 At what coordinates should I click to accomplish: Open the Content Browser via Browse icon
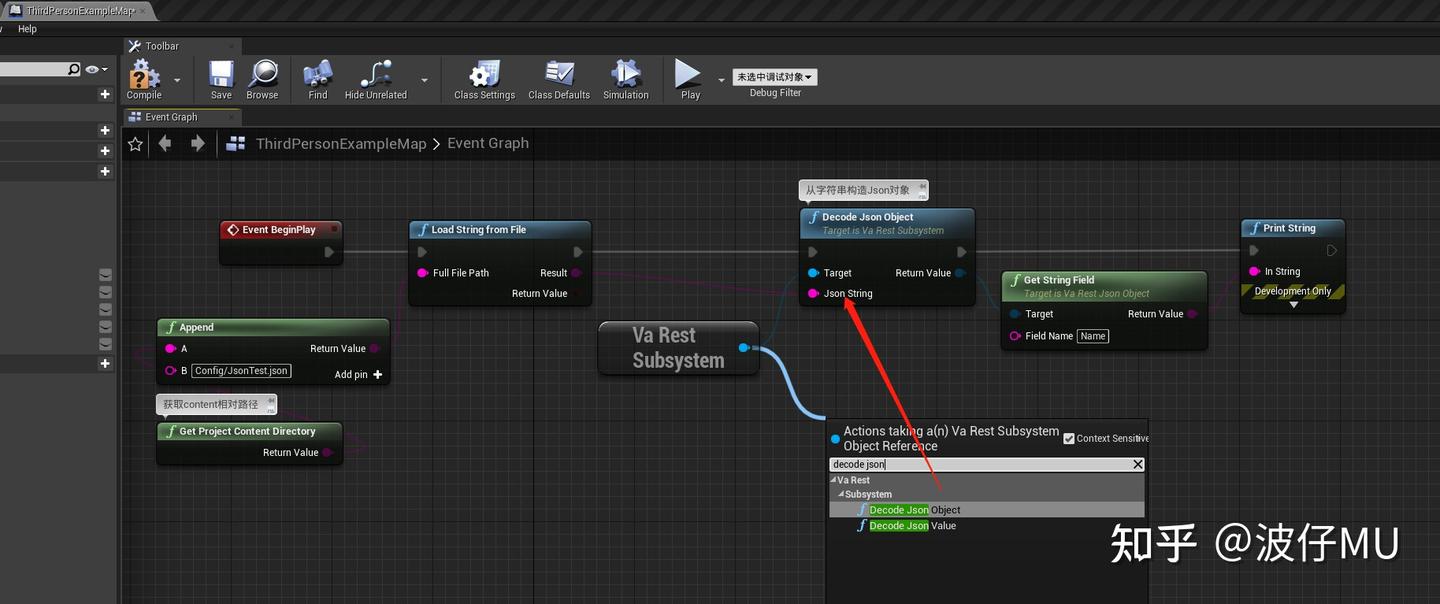(262, 75)
